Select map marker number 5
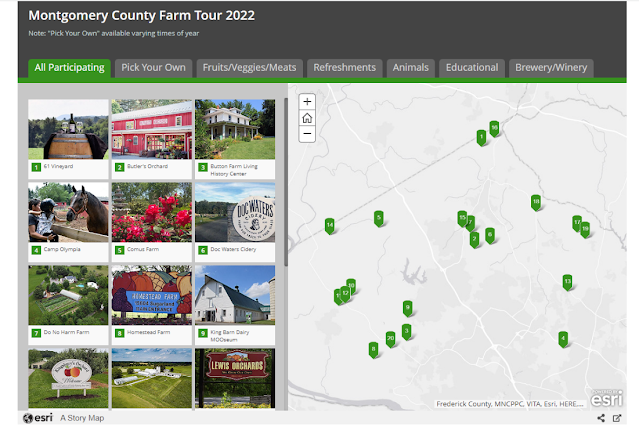Screen dimensions: 639x434 (379, 218)
